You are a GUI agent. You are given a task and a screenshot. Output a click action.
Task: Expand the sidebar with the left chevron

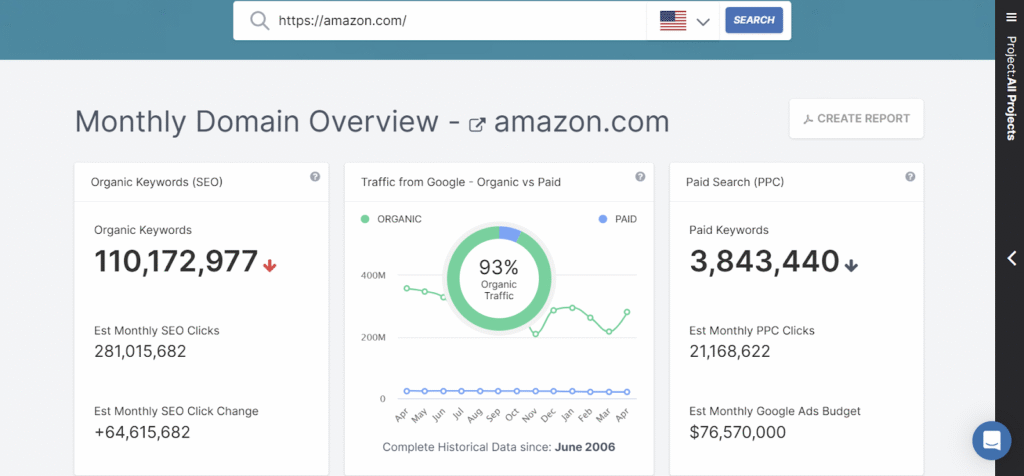[x=1012, y=259]
